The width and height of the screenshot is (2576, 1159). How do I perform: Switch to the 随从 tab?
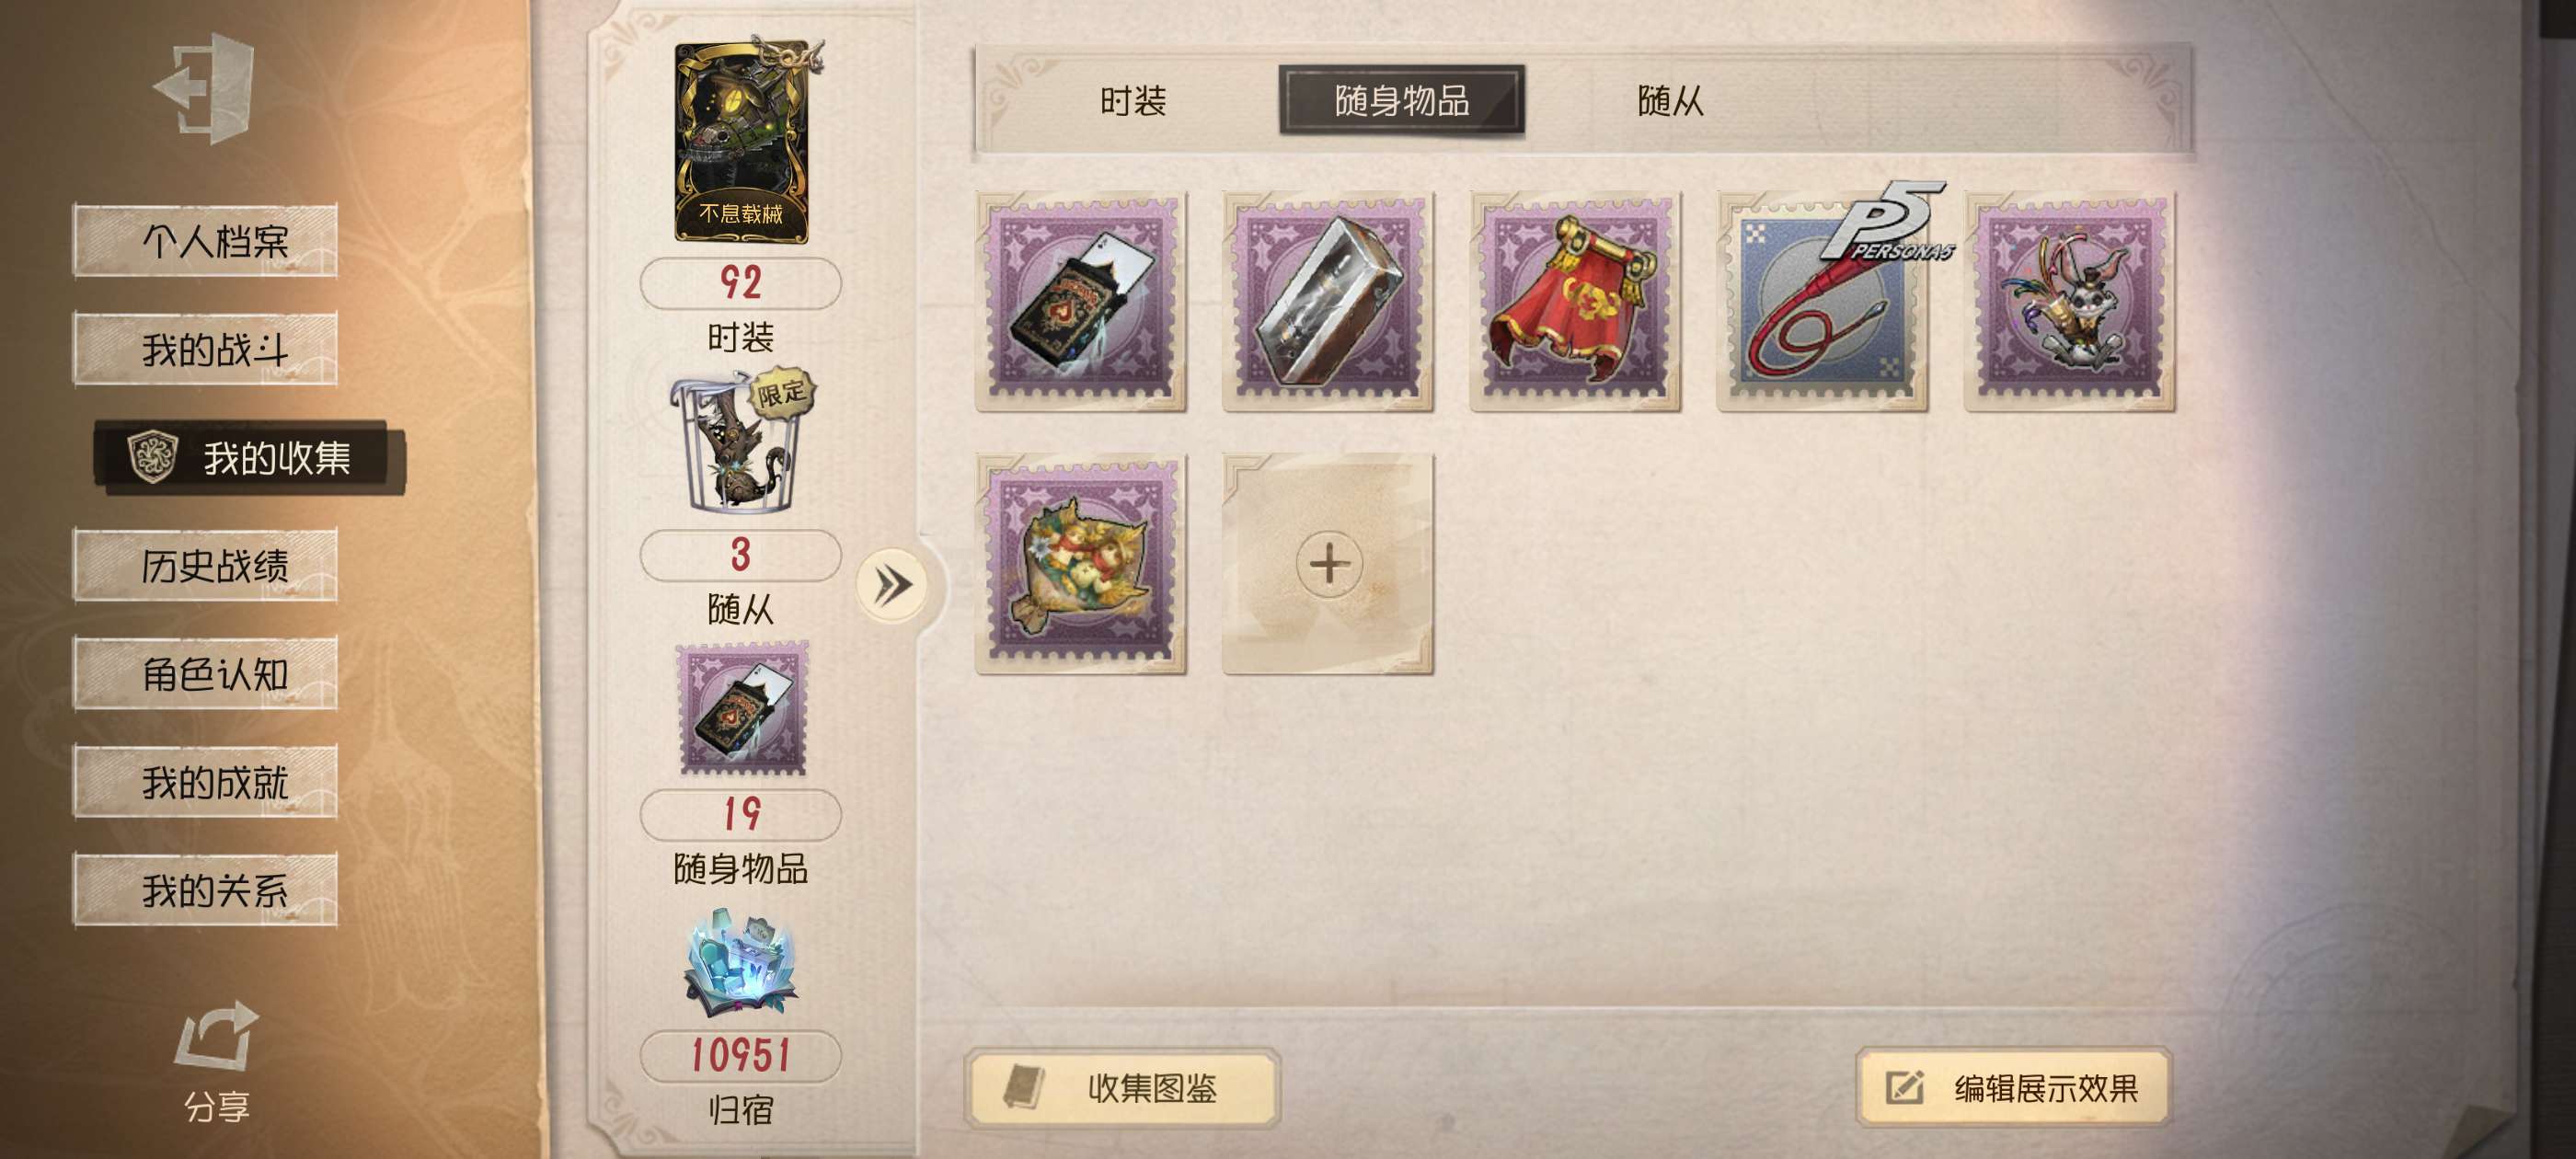tap(1670, 100)
